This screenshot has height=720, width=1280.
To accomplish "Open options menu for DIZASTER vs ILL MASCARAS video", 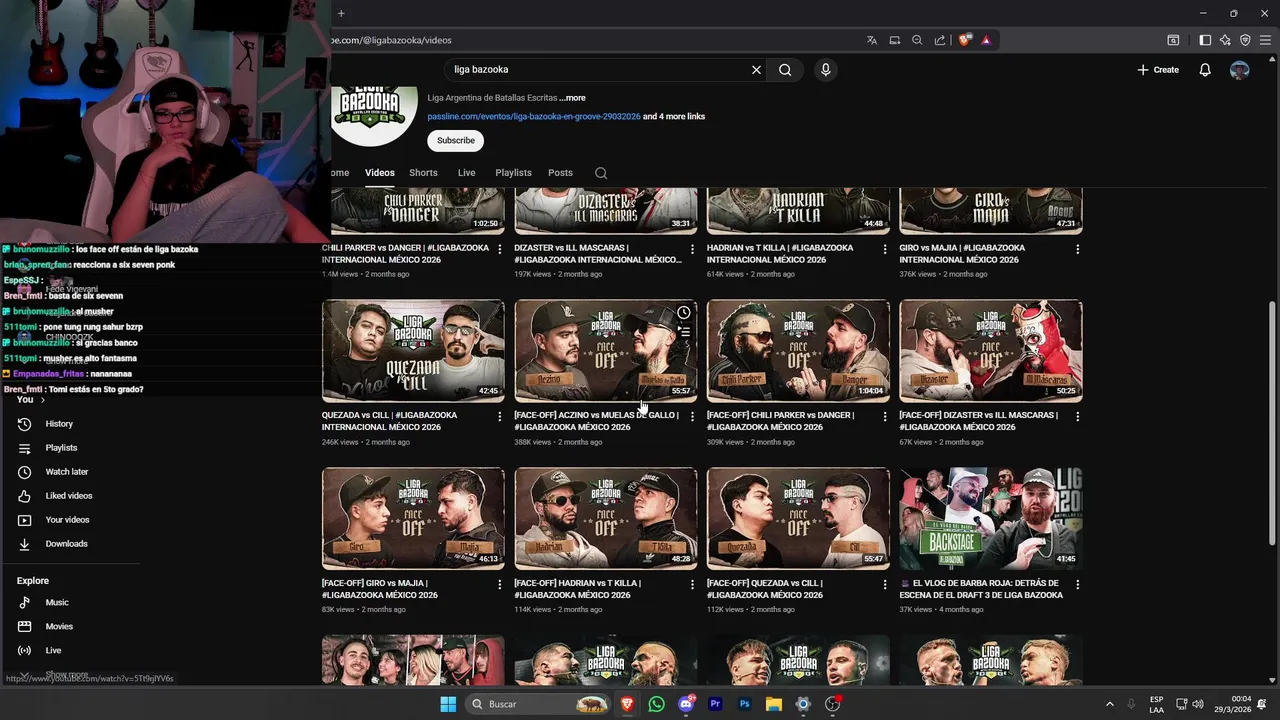I will click(x=692, y=249).
